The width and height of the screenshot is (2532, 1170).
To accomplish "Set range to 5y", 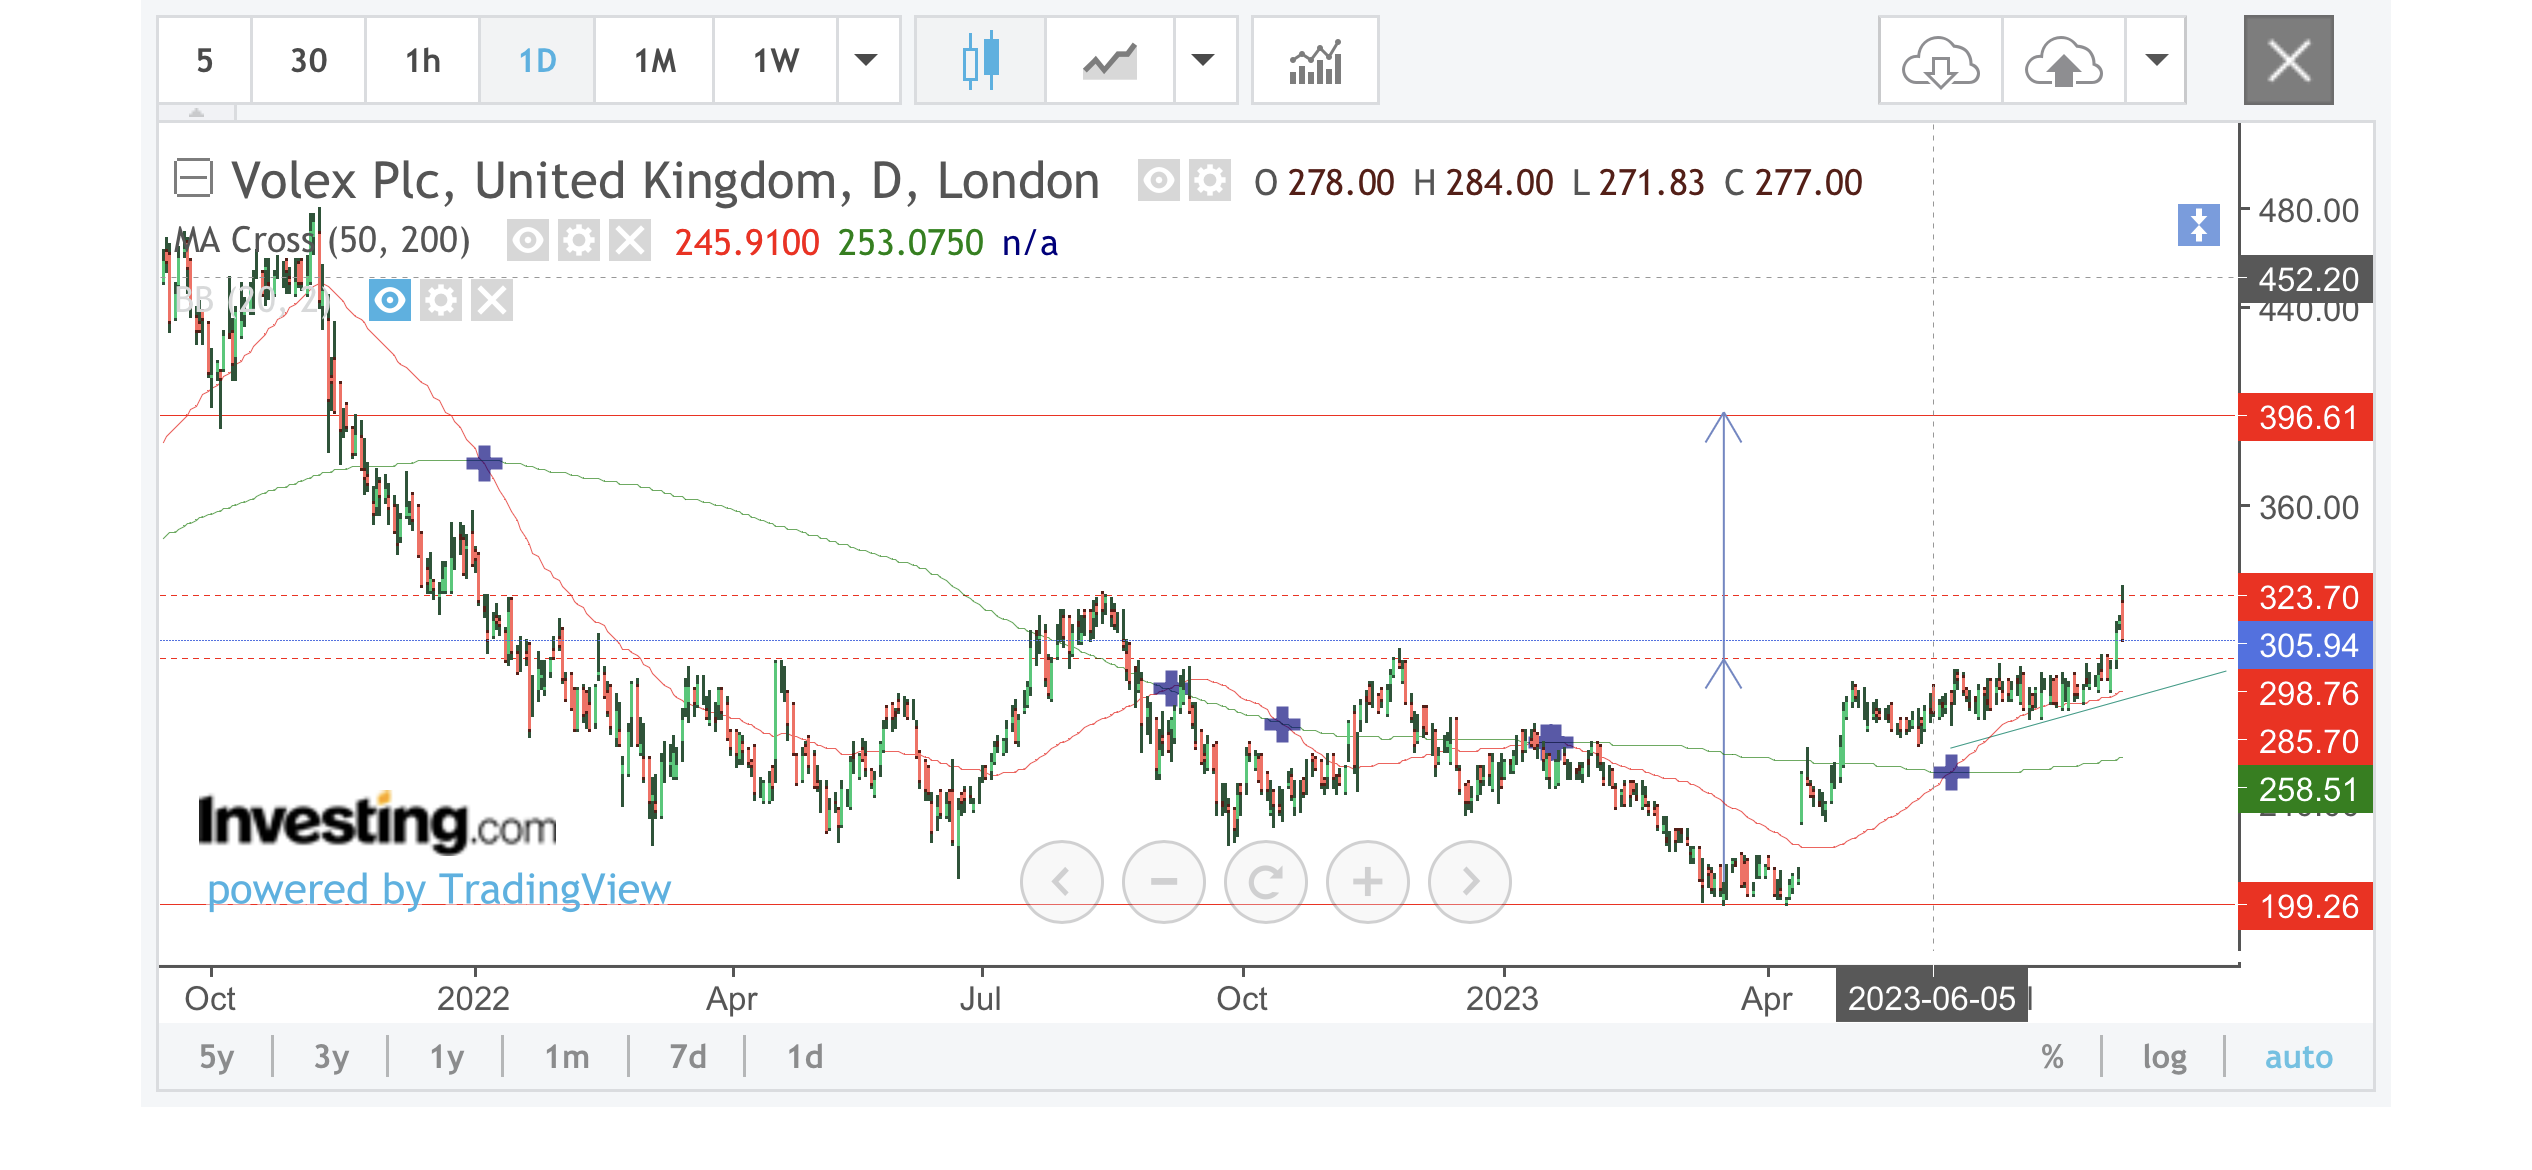I will (x=216, y=1056).
